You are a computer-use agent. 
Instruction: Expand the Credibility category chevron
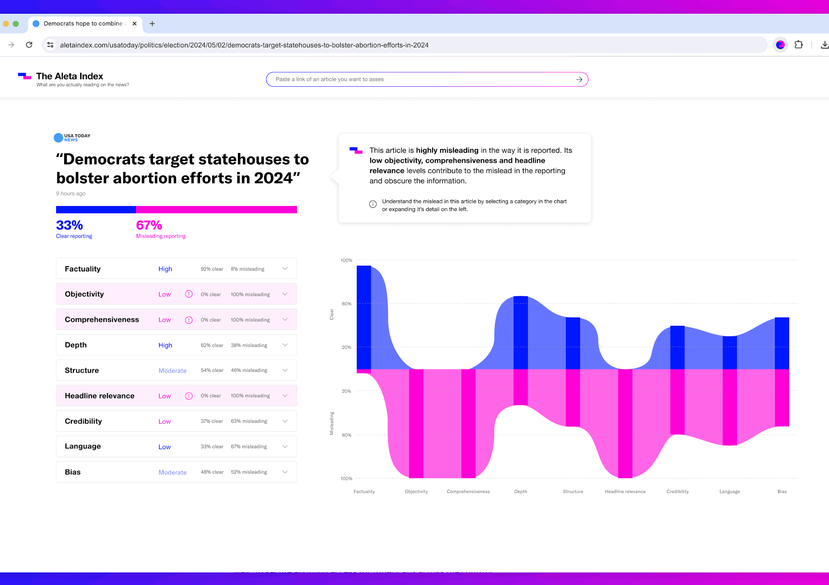285,421
